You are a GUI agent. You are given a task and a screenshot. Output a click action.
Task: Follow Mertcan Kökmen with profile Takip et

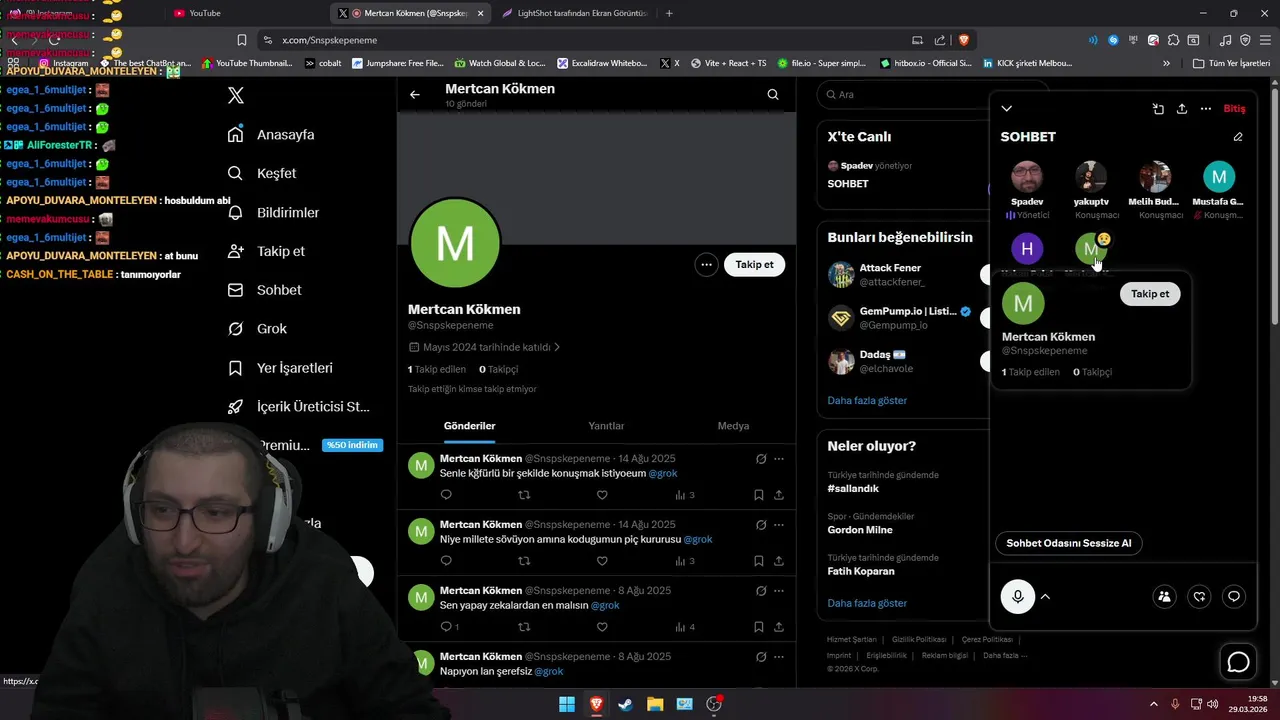click(755, 265)
